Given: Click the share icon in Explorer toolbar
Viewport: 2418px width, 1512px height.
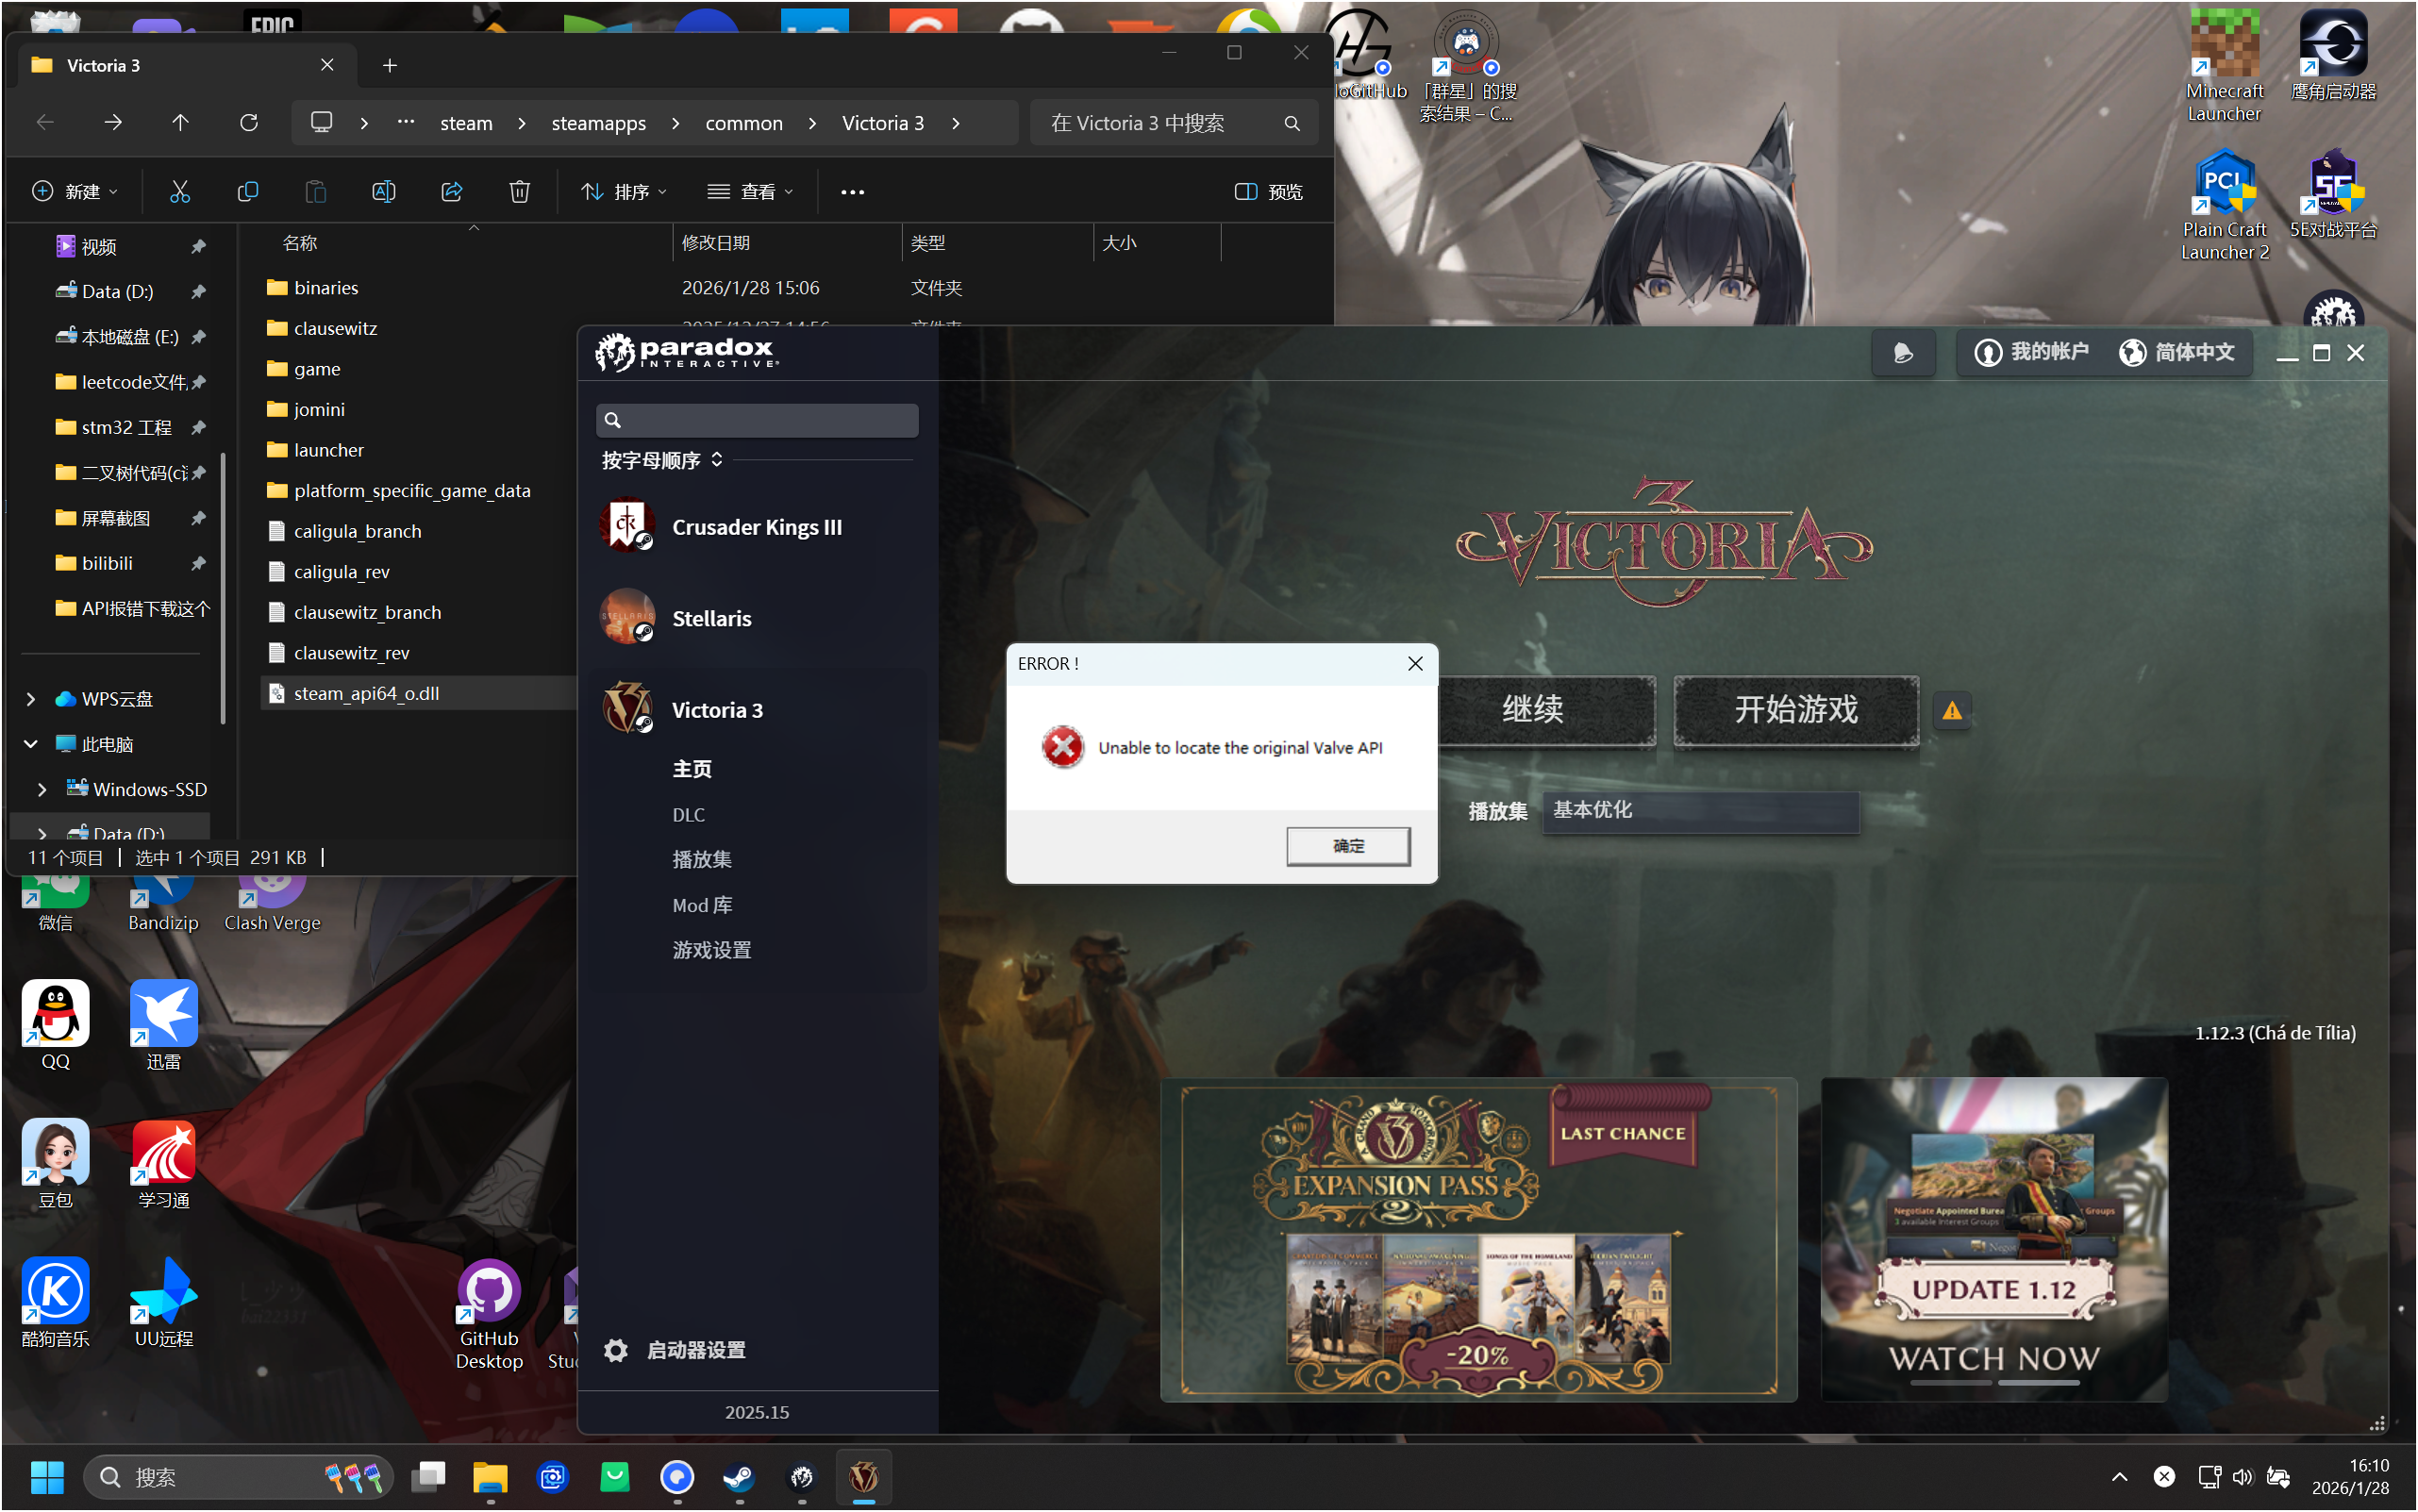Looking at the screenshot, I should click(x=452, y=191).
